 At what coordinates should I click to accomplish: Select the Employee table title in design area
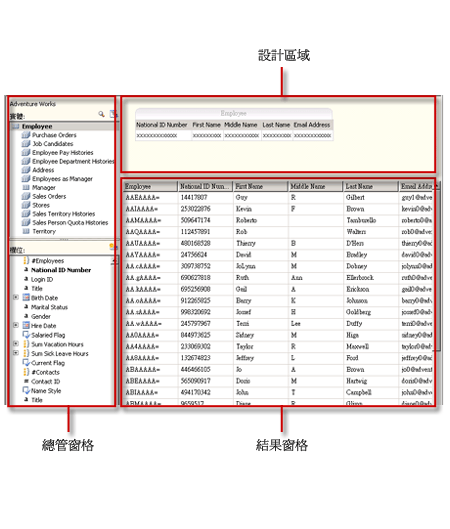coord(233,113)
